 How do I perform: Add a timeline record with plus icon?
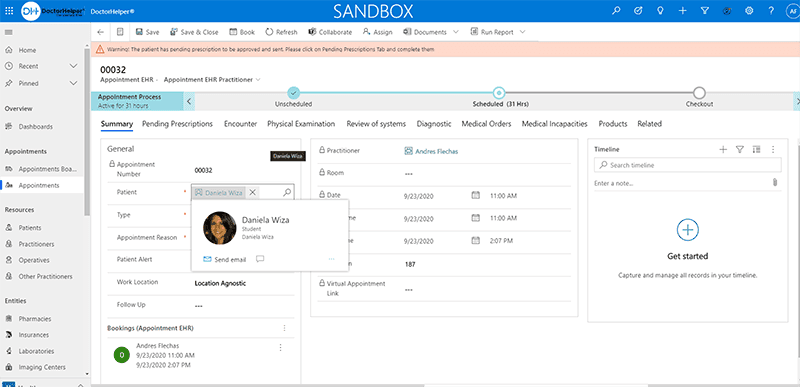click(723, 149)
